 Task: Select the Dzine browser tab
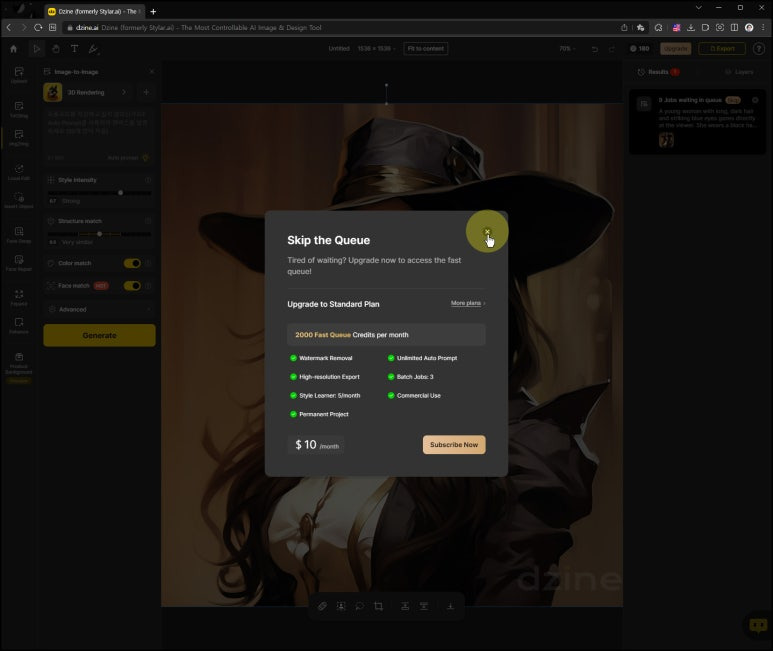[x=94, y=11]
